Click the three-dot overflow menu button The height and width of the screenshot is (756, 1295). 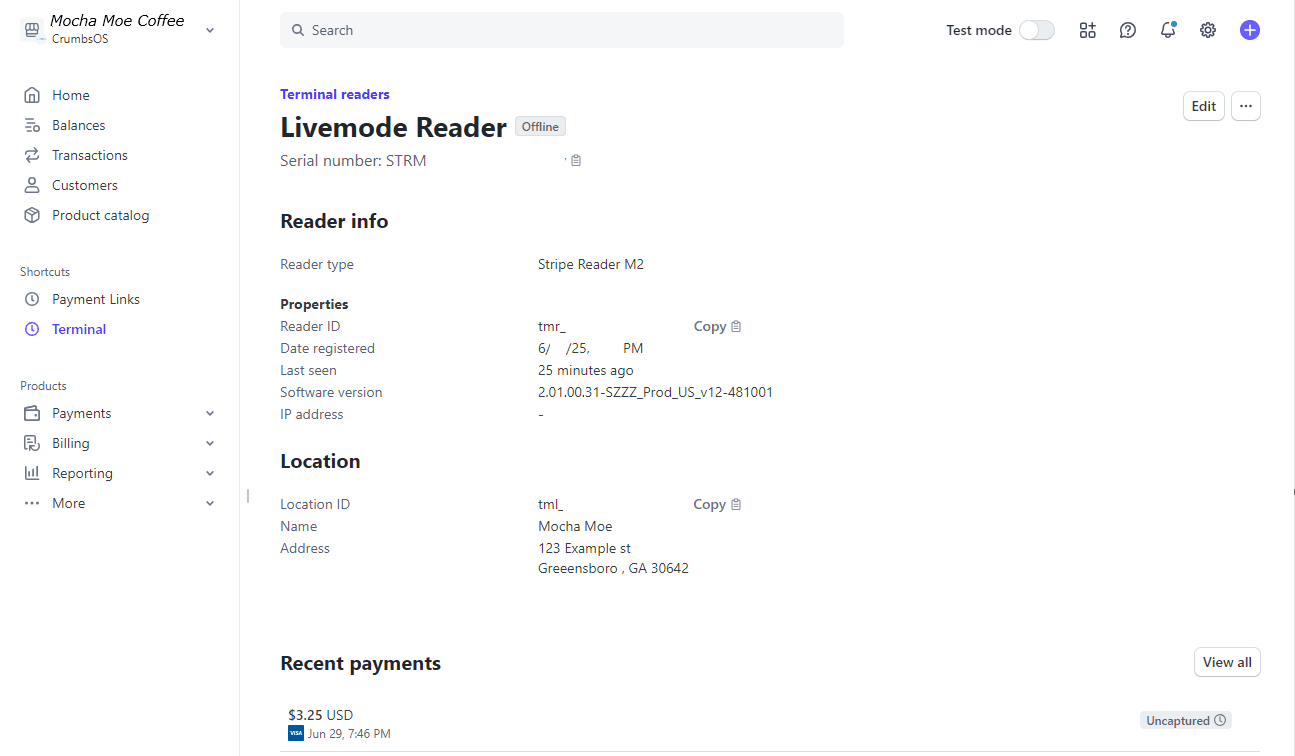click(1245, 106)
